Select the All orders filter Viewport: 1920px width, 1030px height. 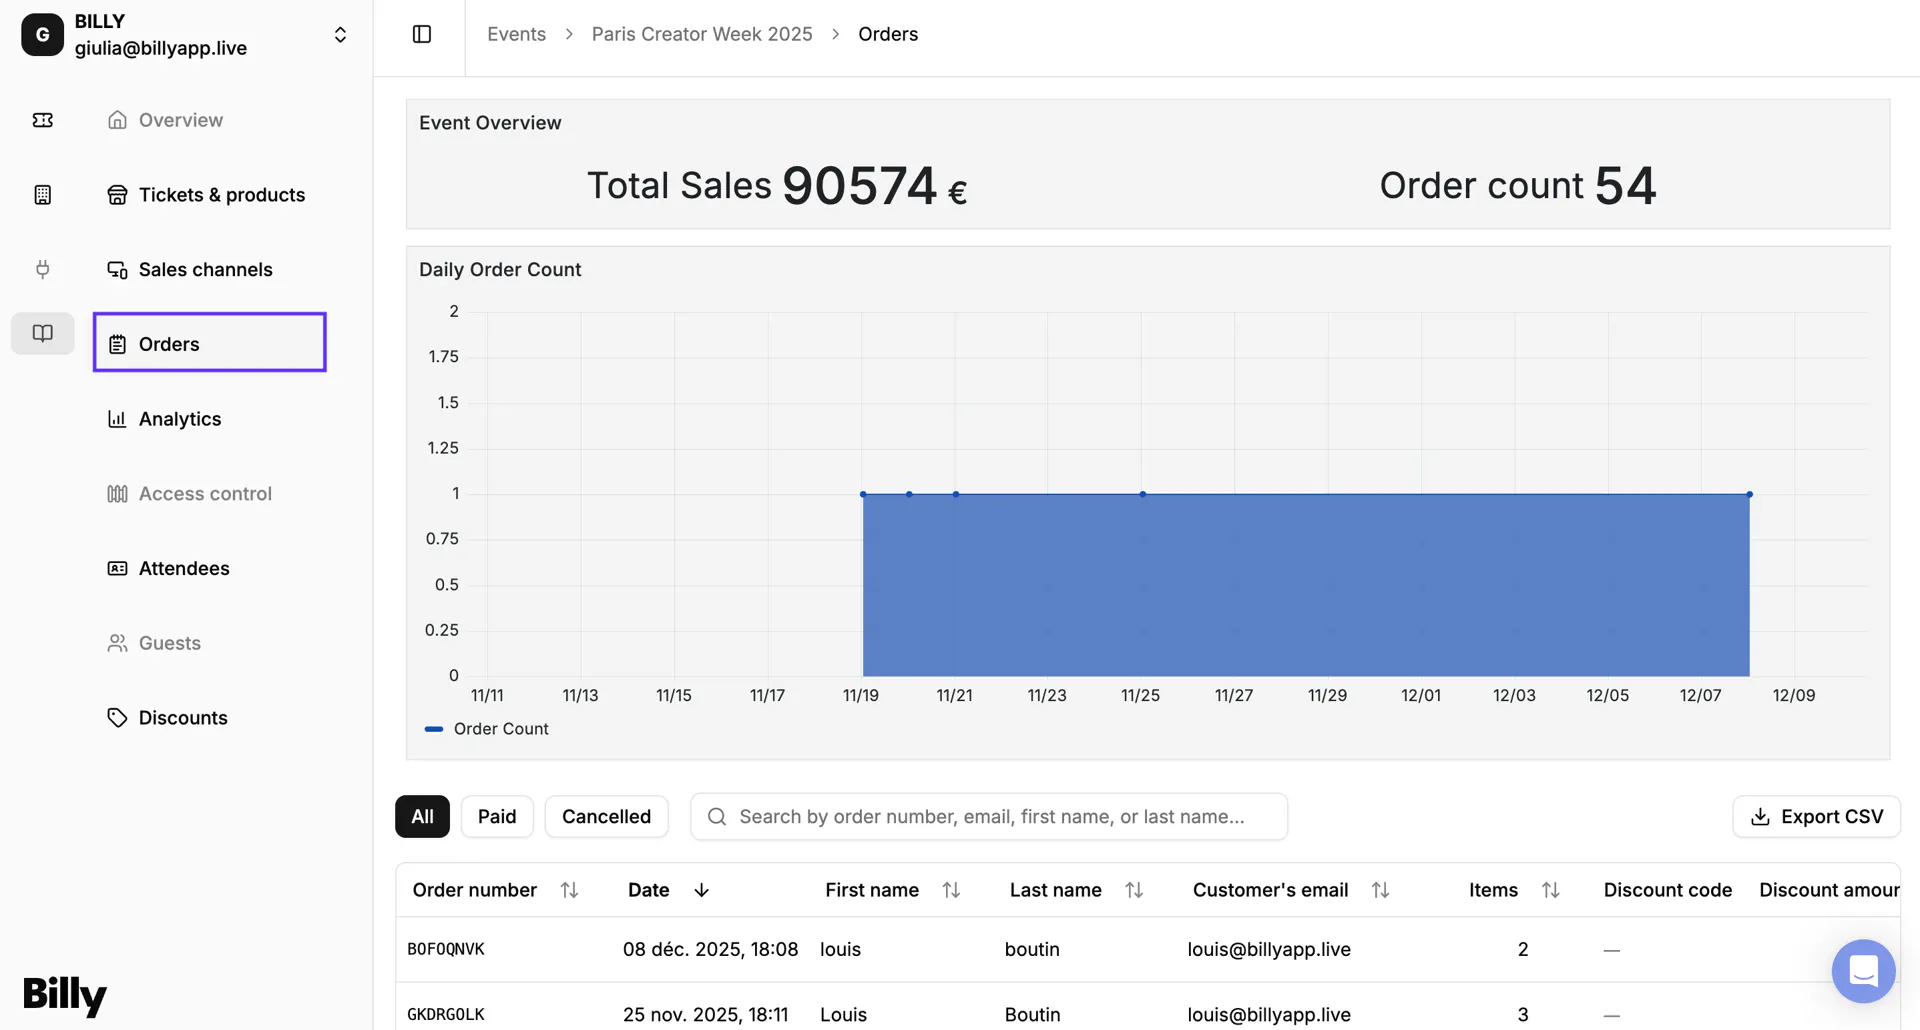tap(422, 817)
